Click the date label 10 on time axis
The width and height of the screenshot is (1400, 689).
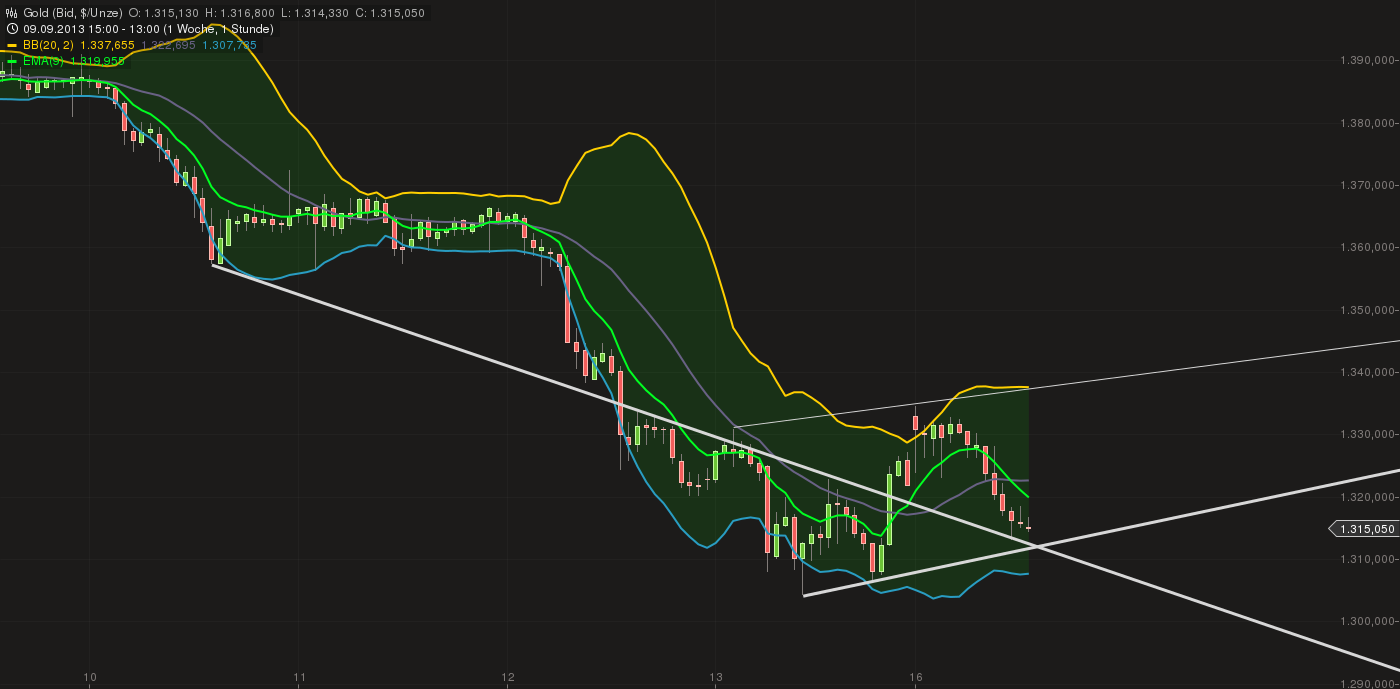(89, 677)
